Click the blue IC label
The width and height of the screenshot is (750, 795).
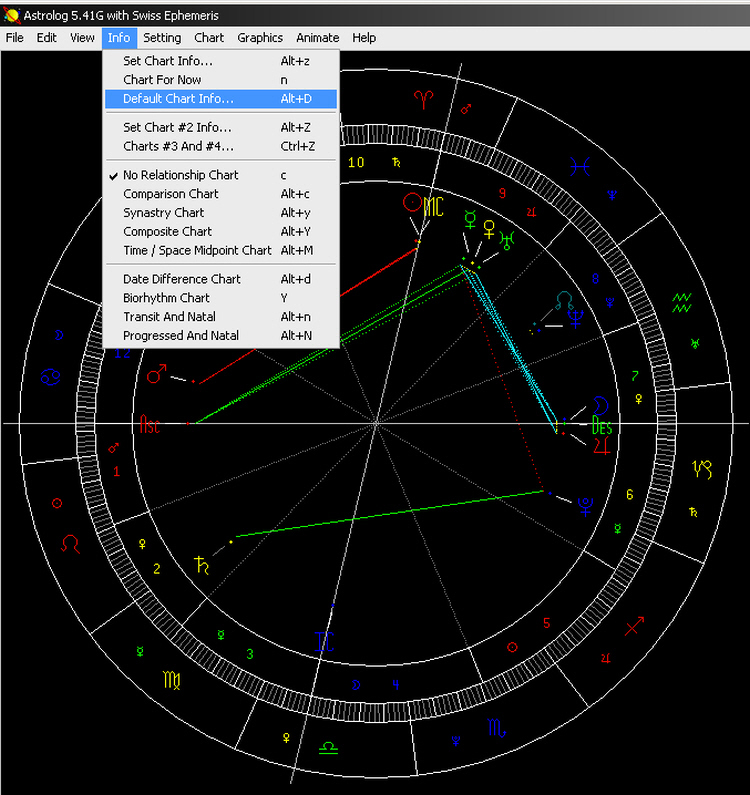325,641
